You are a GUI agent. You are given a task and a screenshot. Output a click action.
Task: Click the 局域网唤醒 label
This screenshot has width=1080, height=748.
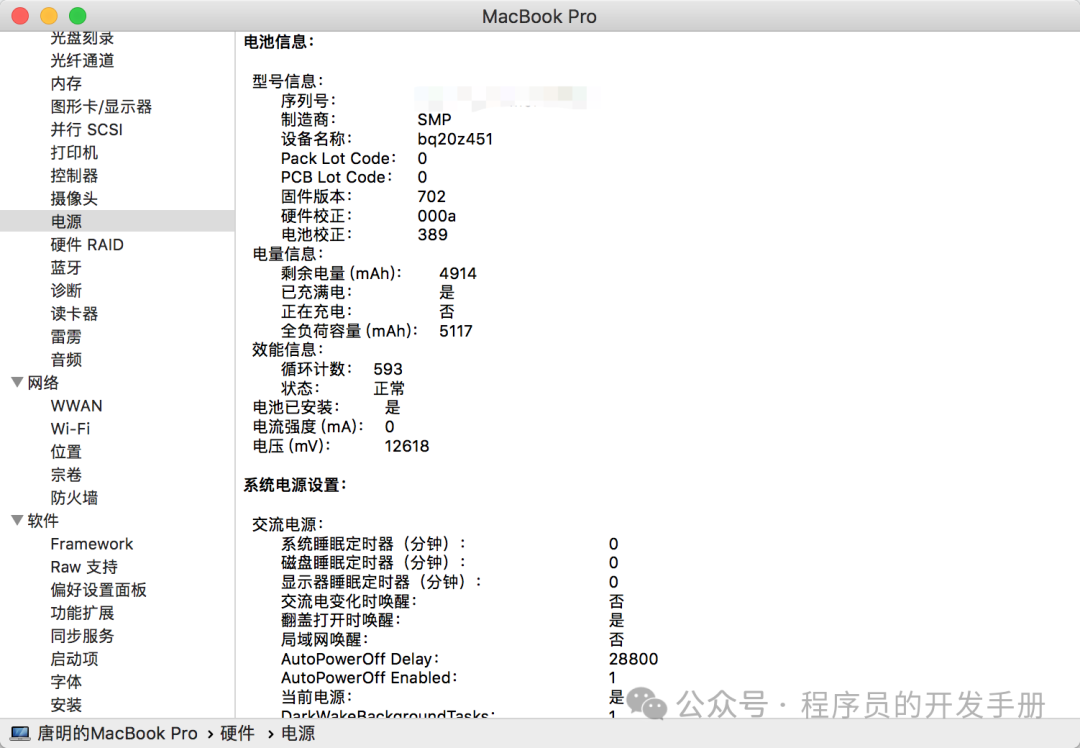point(324,640)
